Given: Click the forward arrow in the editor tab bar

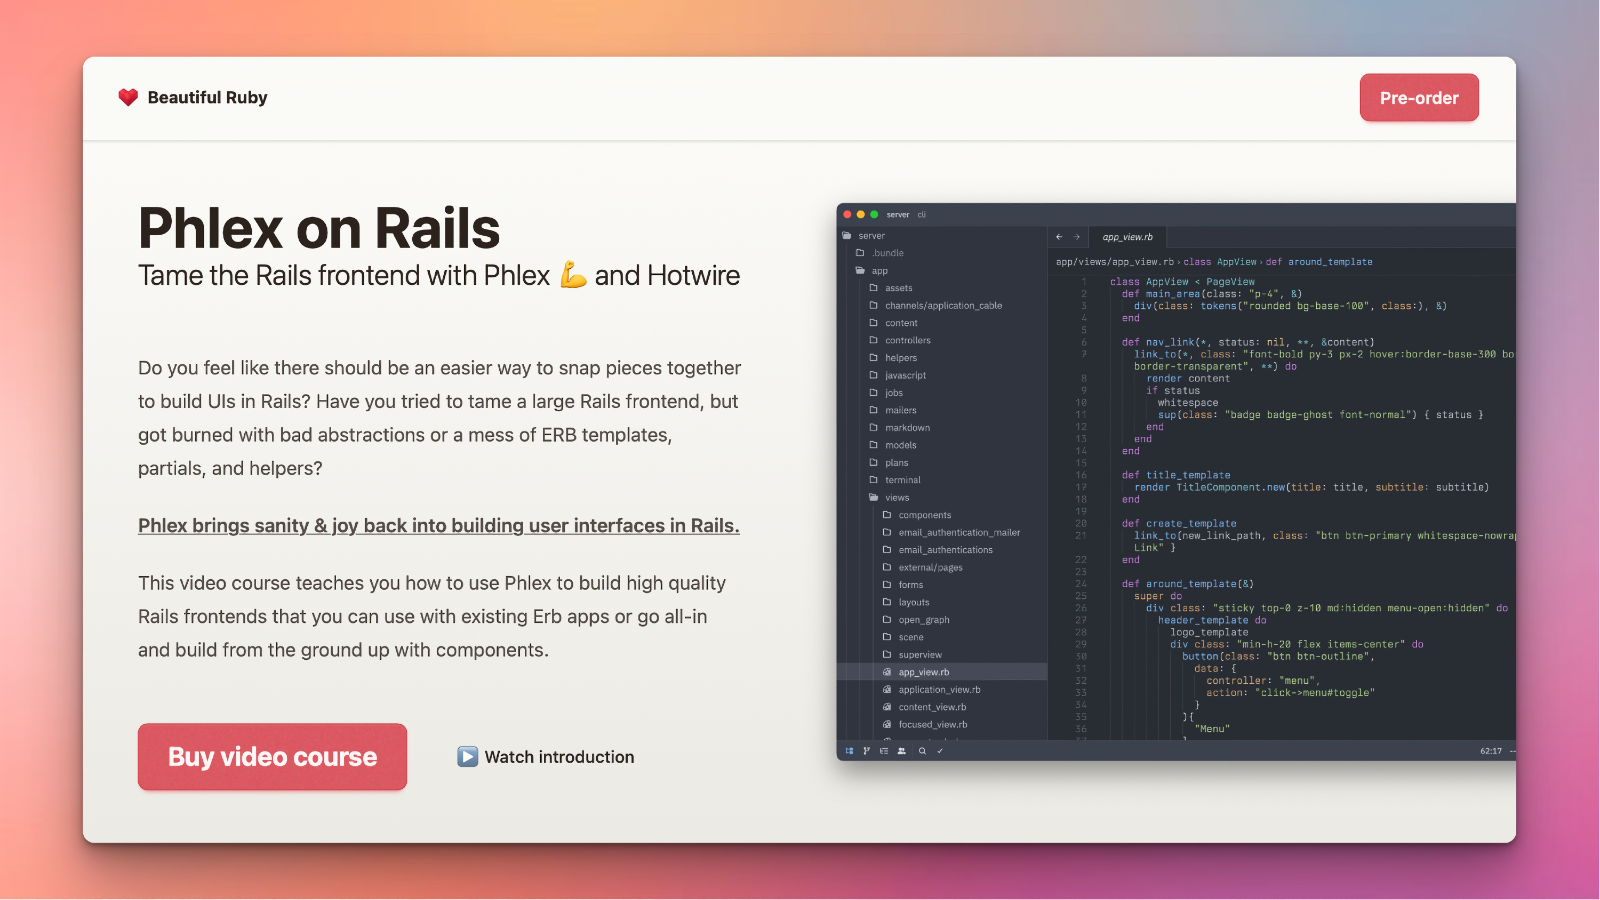Looking at the screenshot, I should [x=1077, y=237].
